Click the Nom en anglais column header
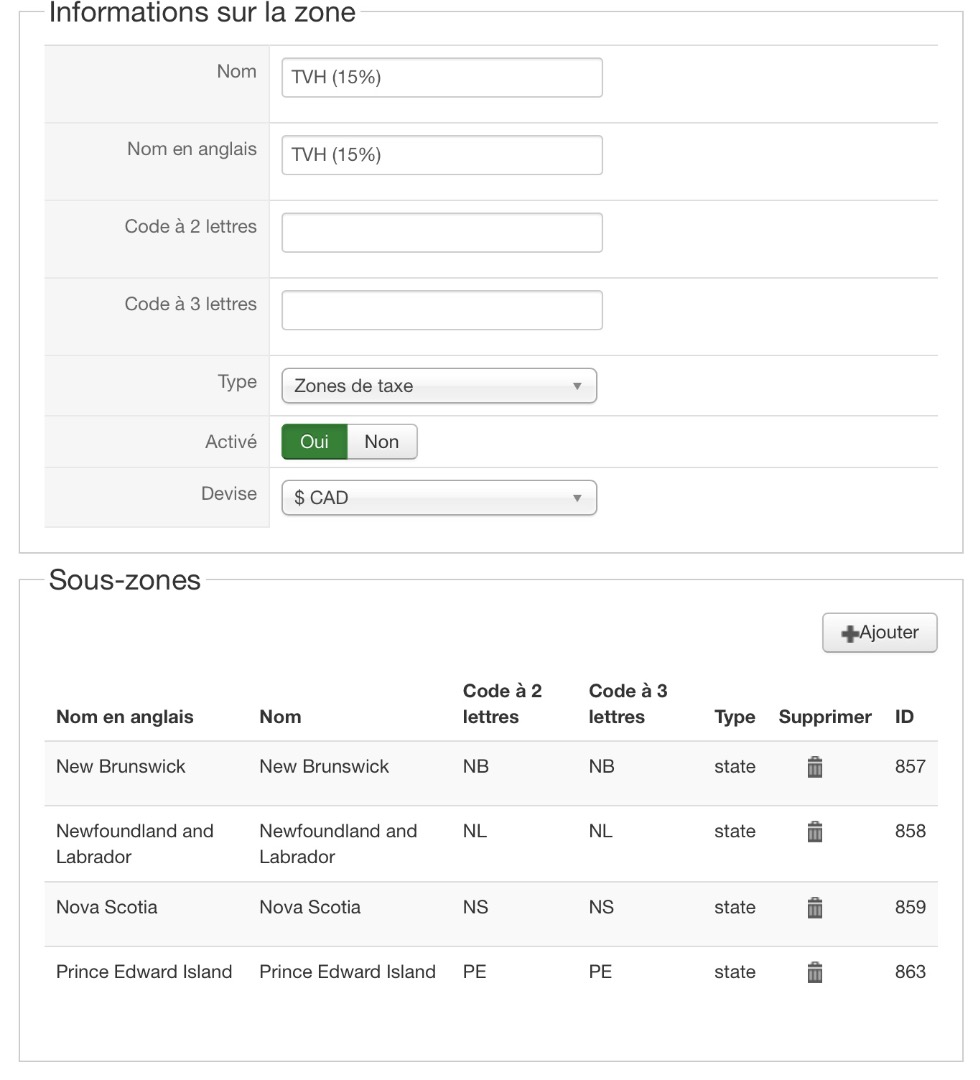This screenshot has width=980, height=1080. tap(125, 717)
